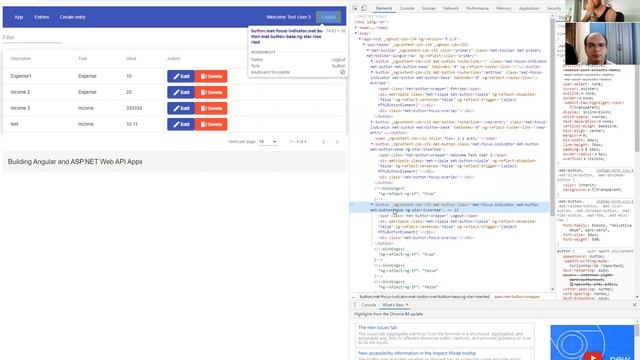
Task: Collapse the highlighted Logout button node
Action: [x=372, y=204]
